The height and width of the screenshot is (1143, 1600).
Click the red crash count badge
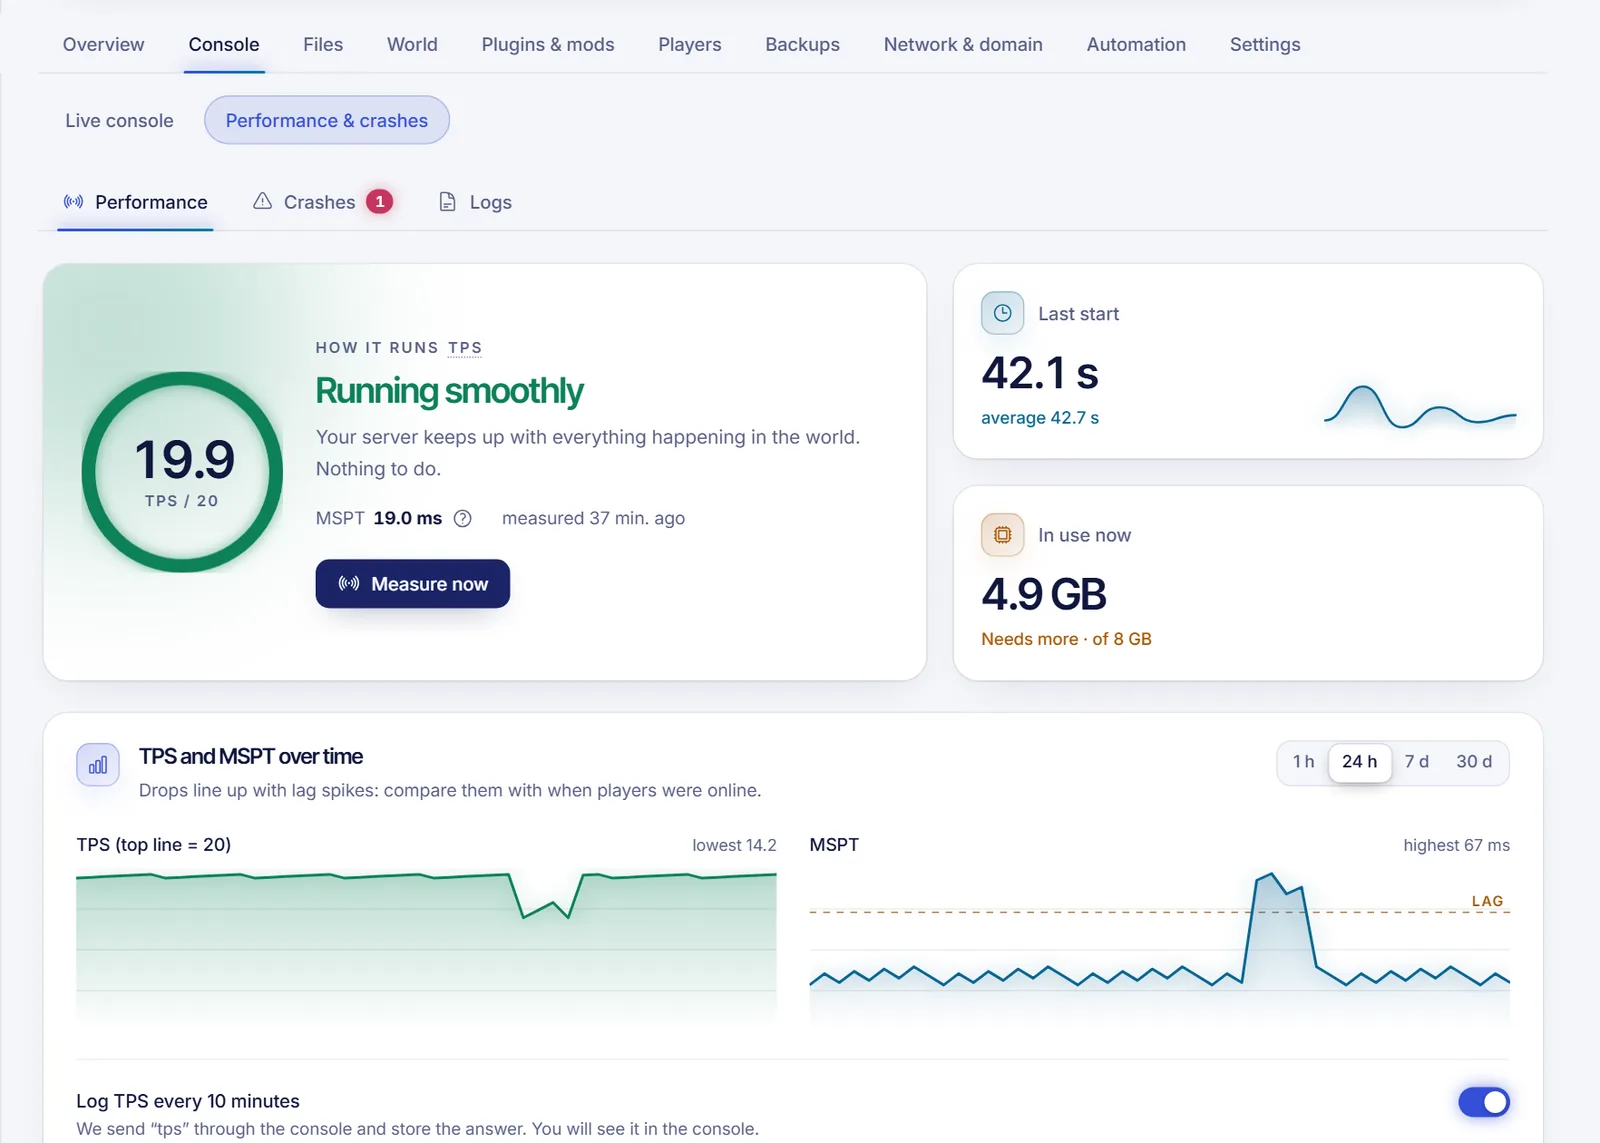tap(379, 201)
